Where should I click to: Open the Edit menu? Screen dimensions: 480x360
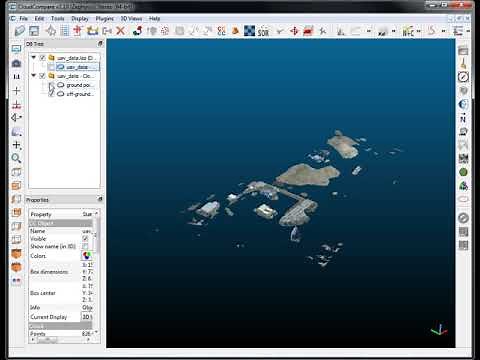click(x=39, y=19)
